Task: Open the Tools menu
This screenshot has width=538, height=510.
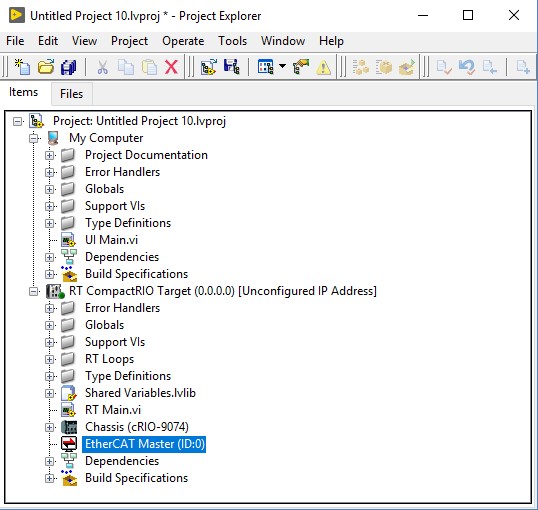Action: [x=233, y=41]
